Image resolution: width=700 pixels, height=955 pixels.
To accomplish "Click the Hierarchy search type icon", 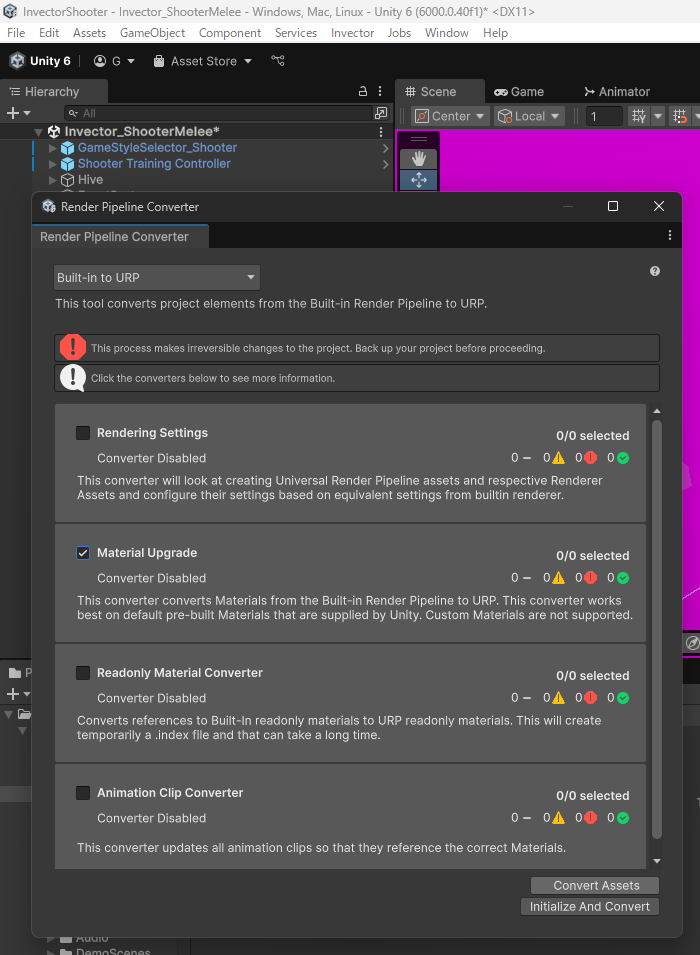I will [x=381, y=114].
